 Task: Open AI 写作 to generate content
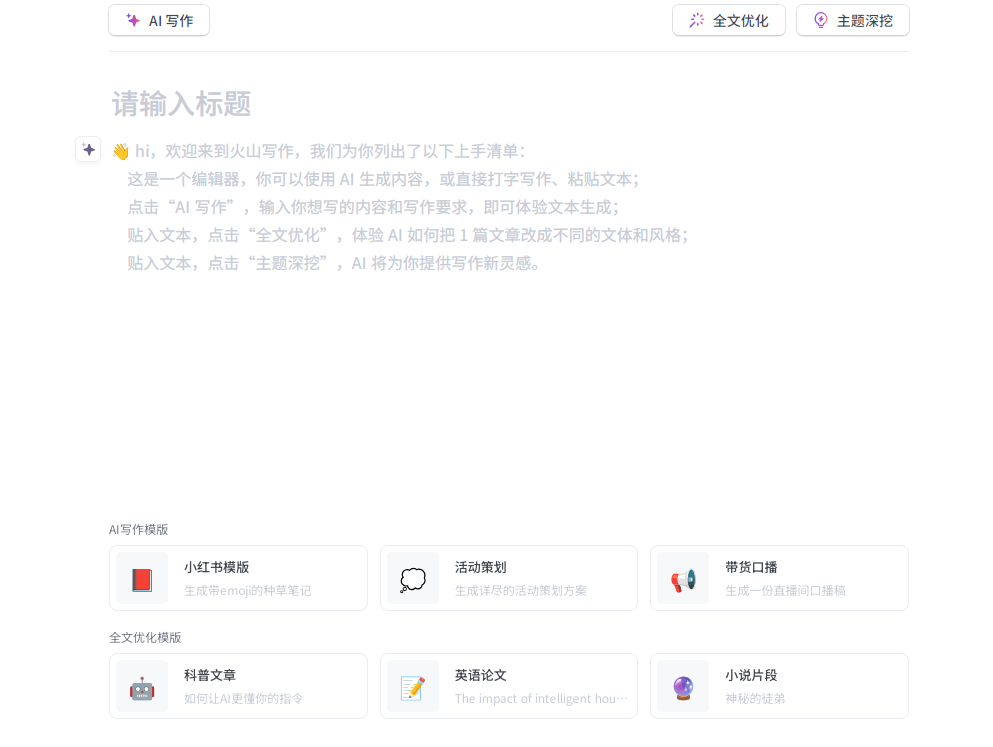tap(158, 19)
